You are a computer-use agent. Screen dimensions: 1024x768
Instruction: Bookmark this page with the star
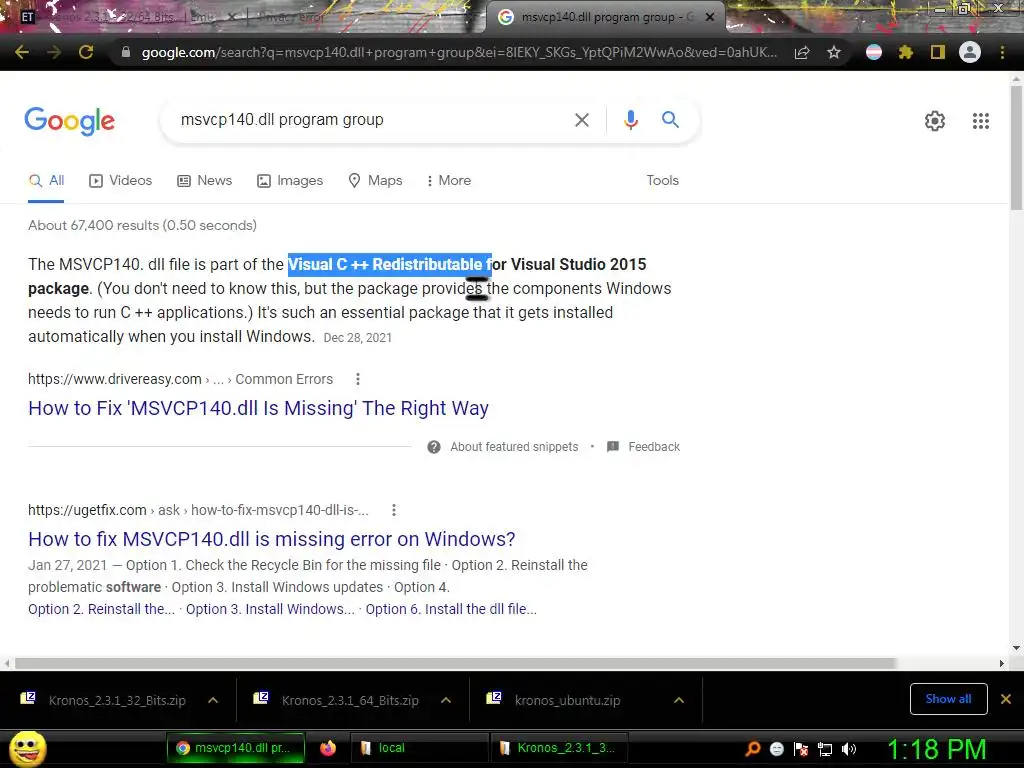tap(834, 52)
